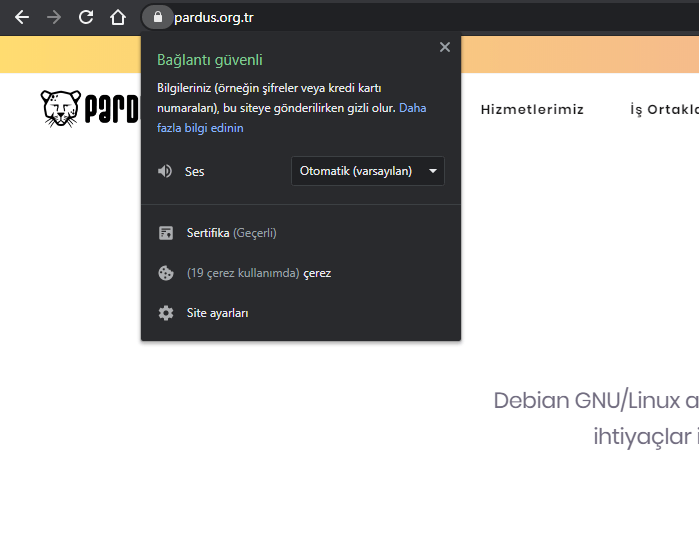The image size is (699, 554).
Task: Click the pardus.org.tr address bar URL
Action: tap(214, 17)
